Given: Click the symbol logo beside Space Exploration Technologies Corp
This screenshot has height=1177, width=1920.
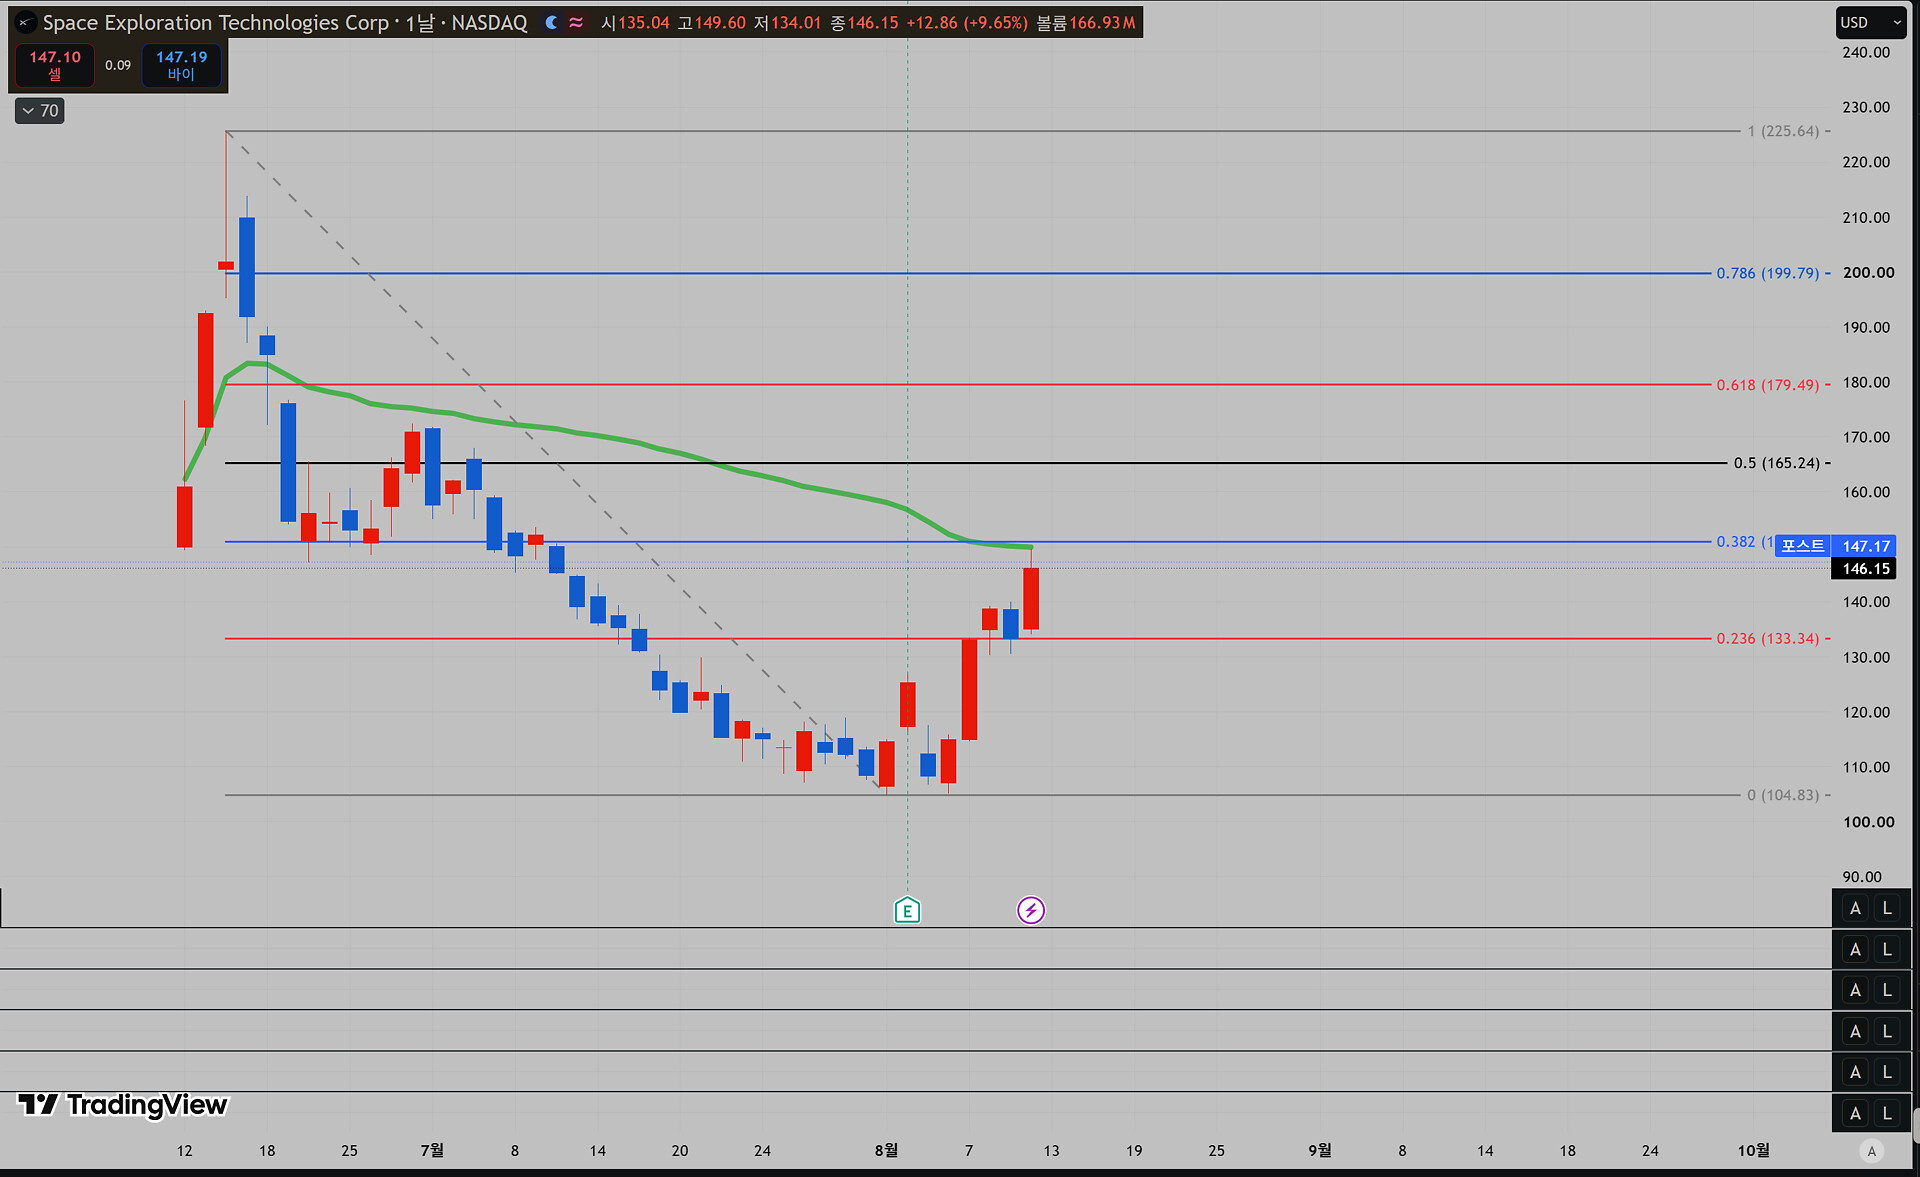Looking at the screenshot, I should coord(25,22).
